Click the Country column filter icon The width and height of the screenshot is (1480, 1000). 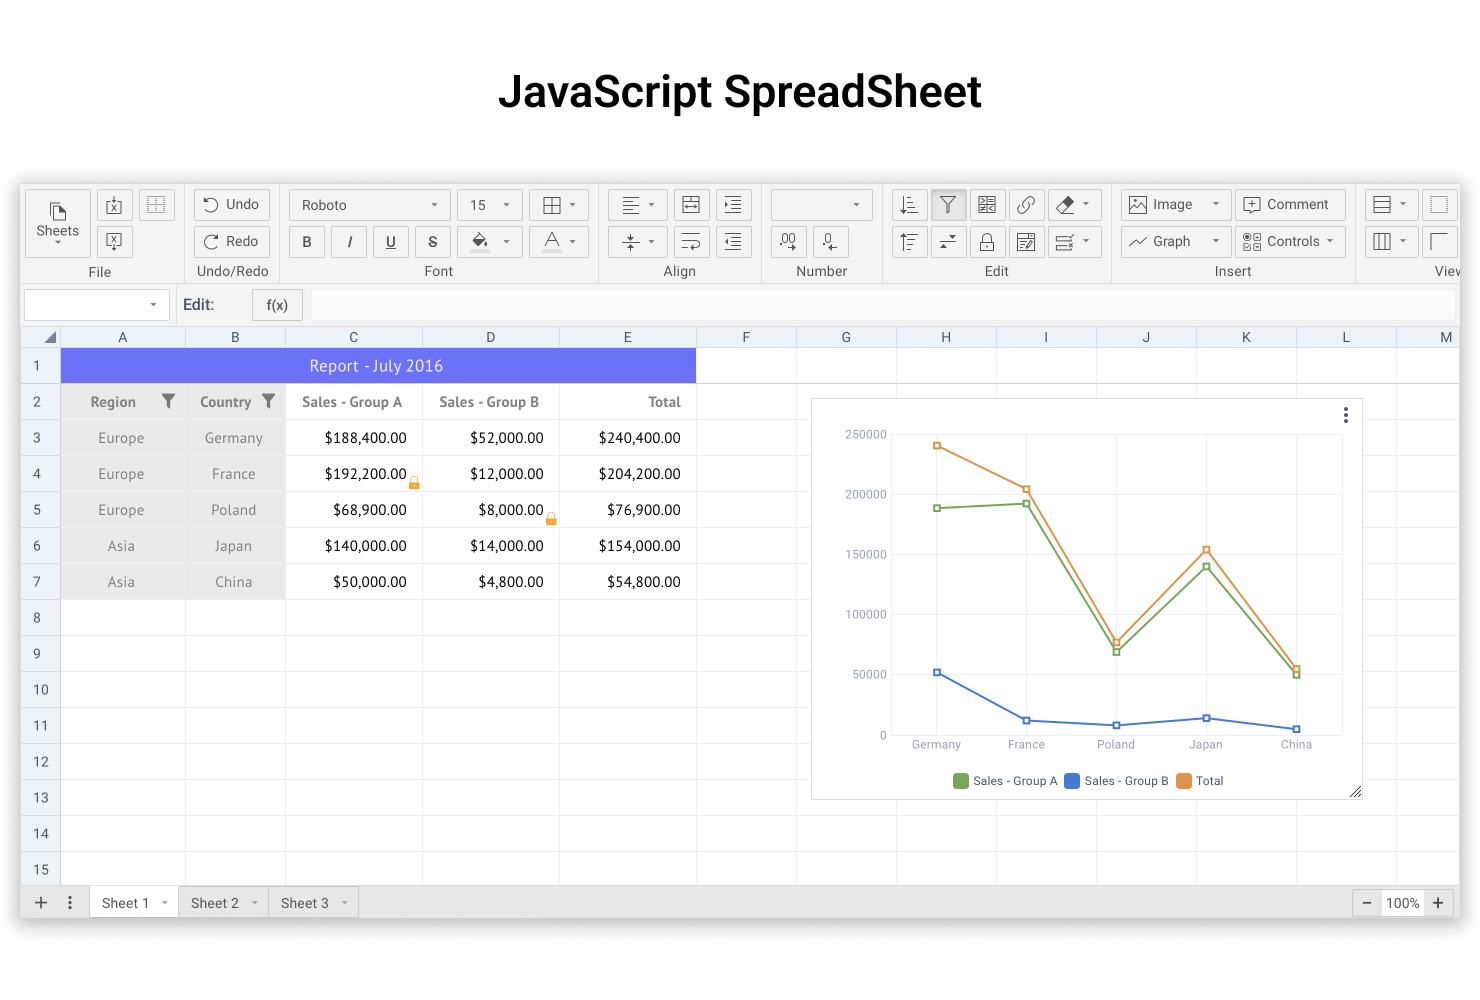click(x=268, y=401)
